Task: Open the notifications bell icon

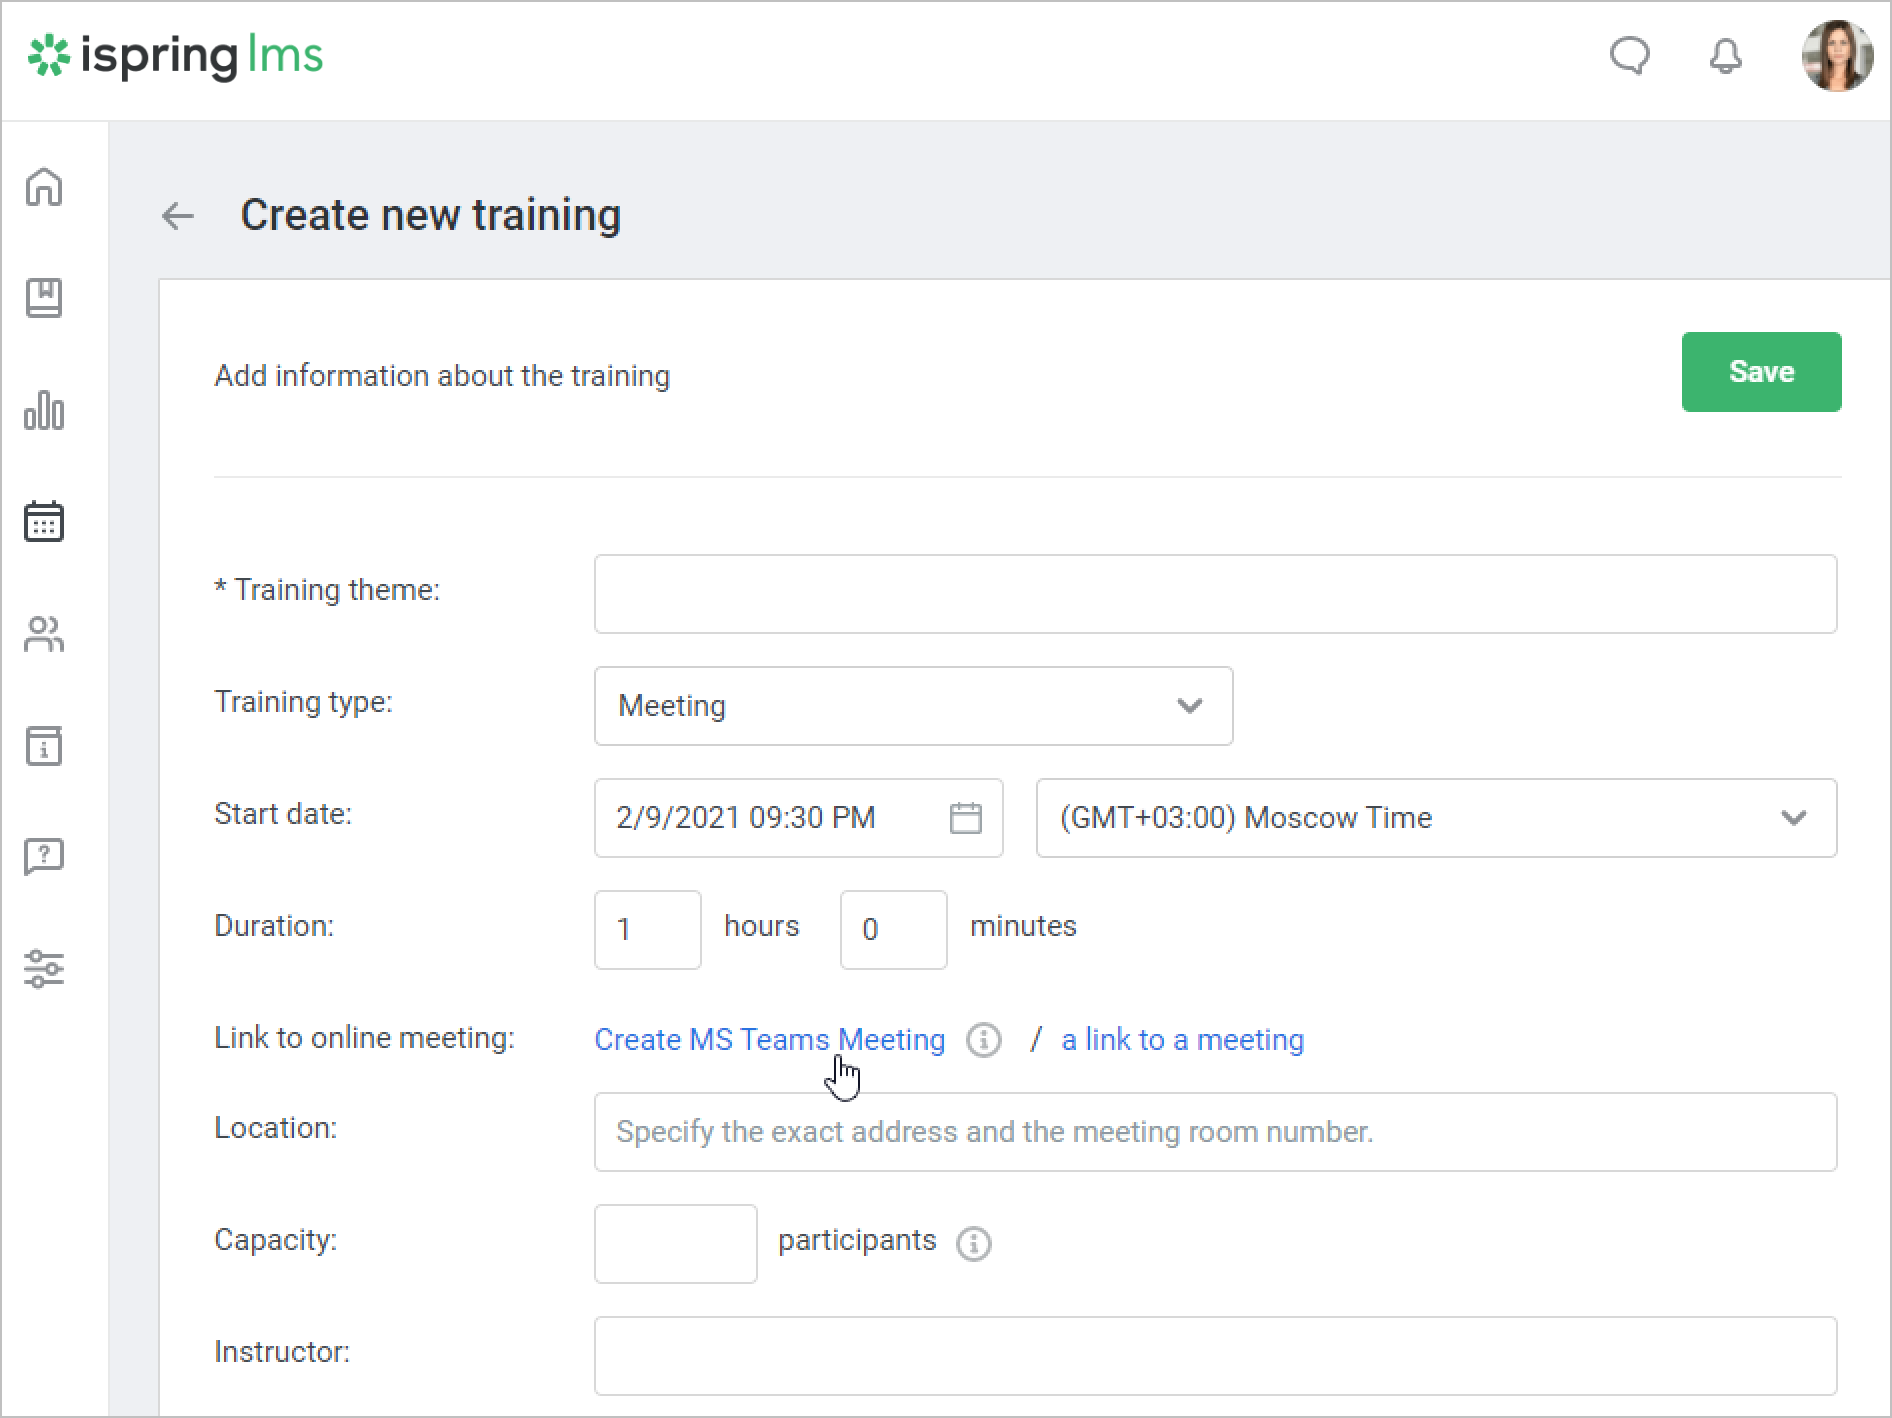Action: (x=1725, y=56)
